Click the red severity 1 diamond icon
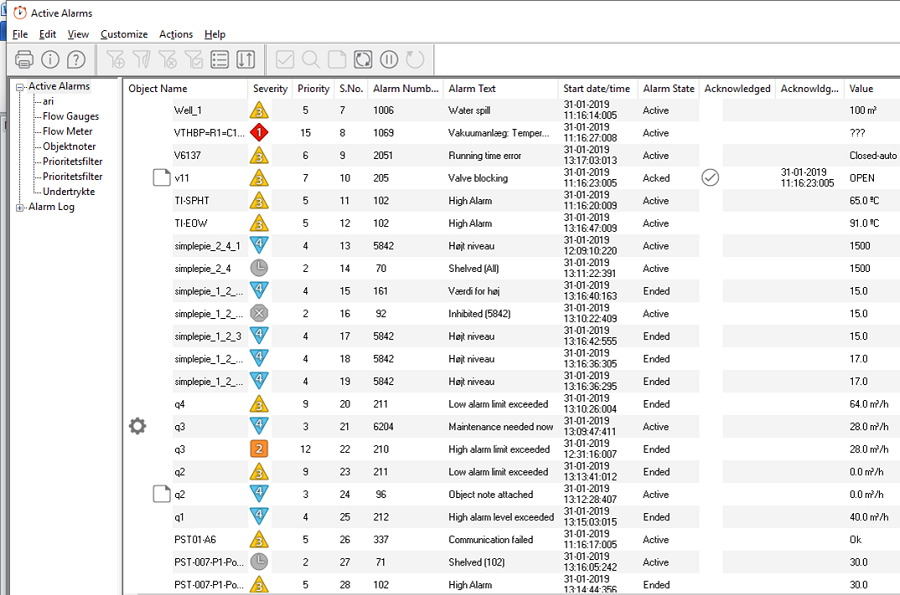The height and width of the screenshot is (595, 900). point(259,133)
